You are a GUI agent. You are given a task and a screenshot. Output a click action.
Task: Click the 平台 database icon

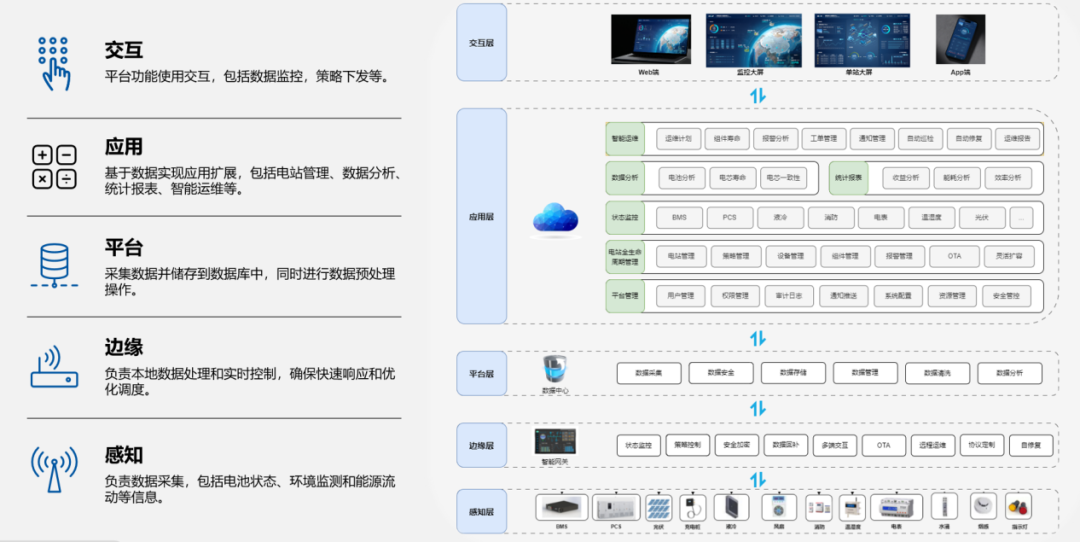54,266
